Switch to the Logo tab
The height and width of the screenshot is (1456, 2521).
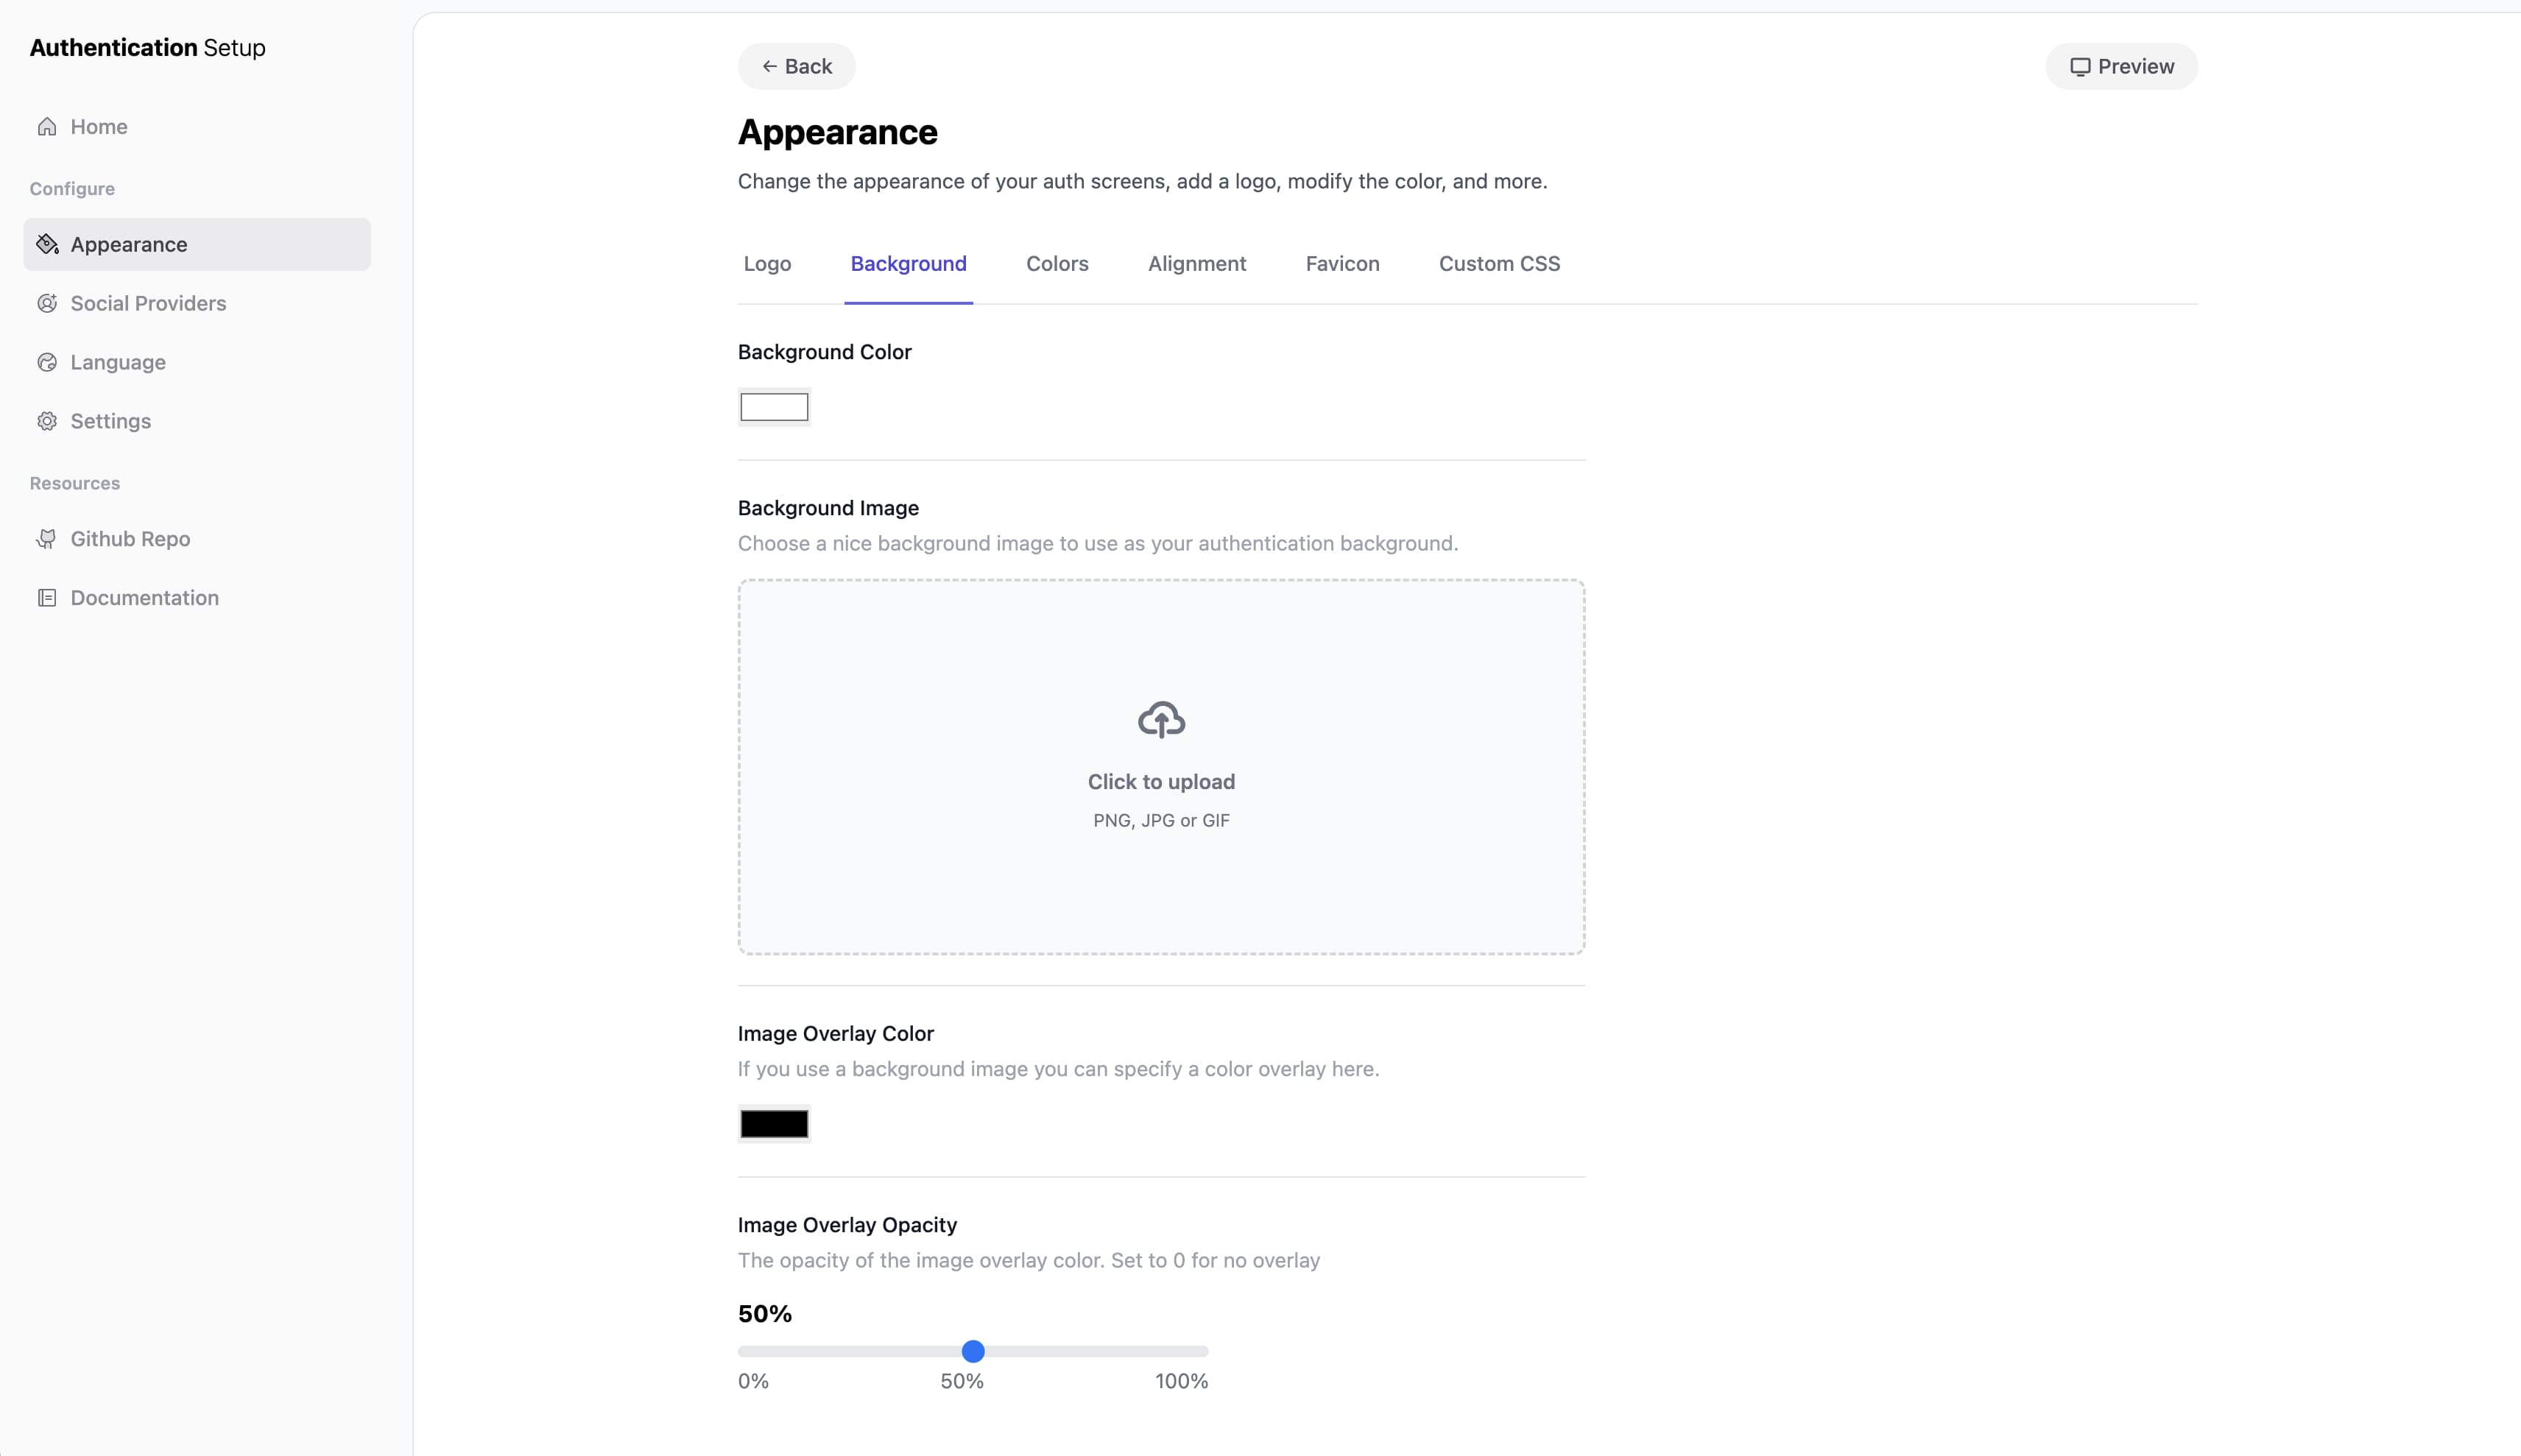[x=767, y=264]
